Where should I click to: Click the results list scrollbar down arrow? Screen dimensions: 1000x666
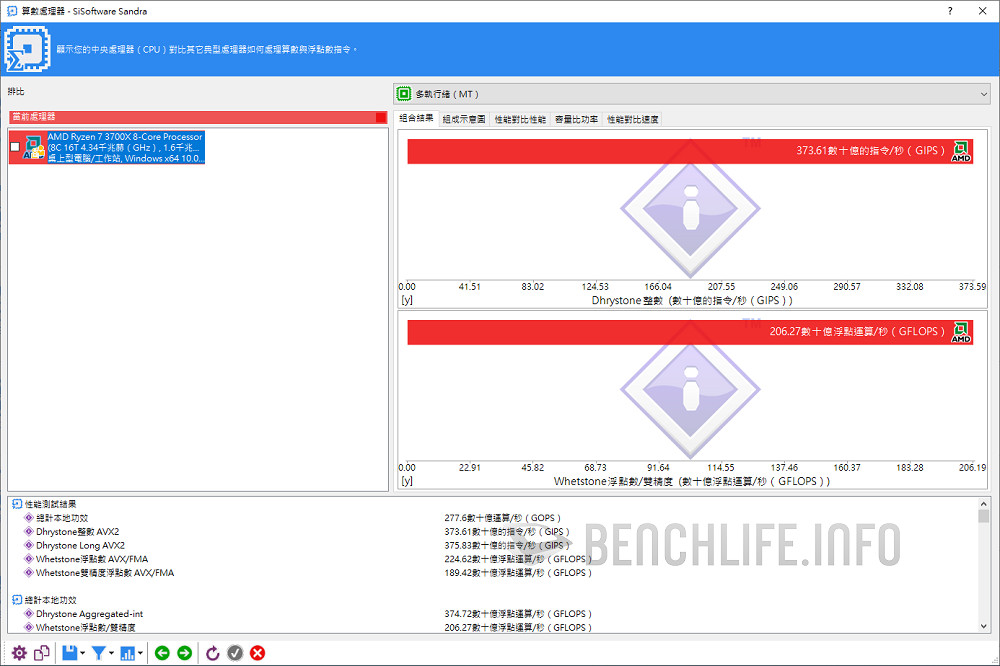(x=984, y=626)
